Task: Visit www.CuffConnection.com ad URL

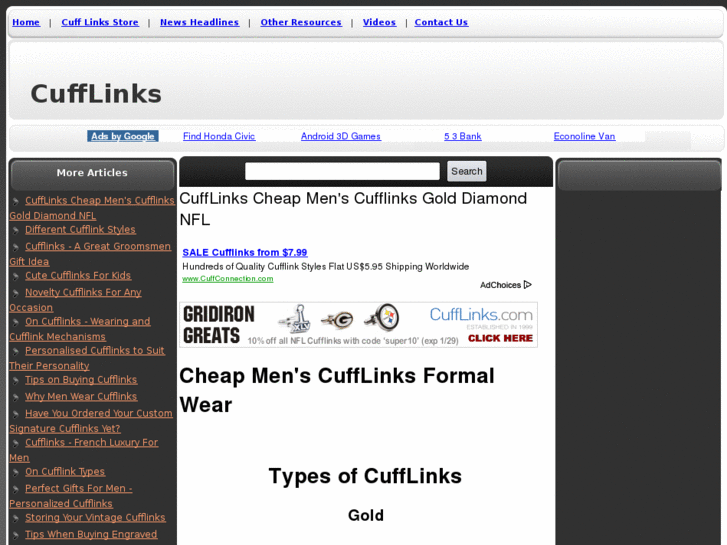Action: [228, 278]
